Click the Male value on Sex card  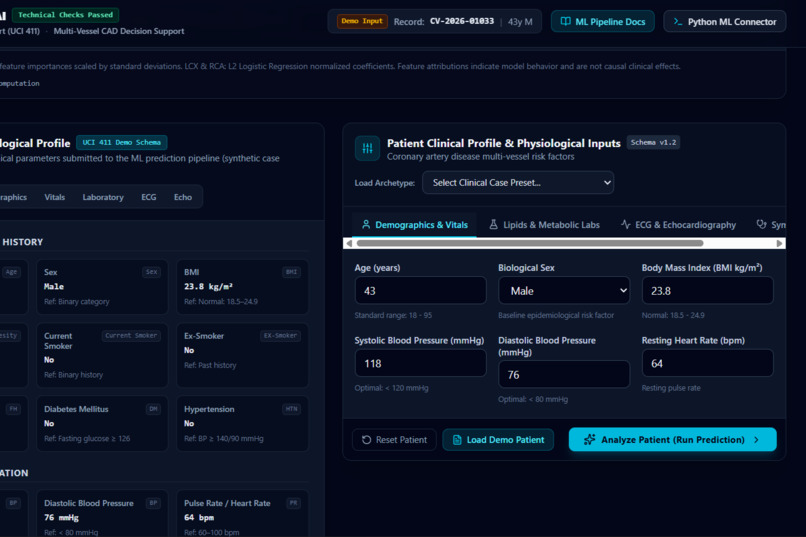[x=54, y=287]
